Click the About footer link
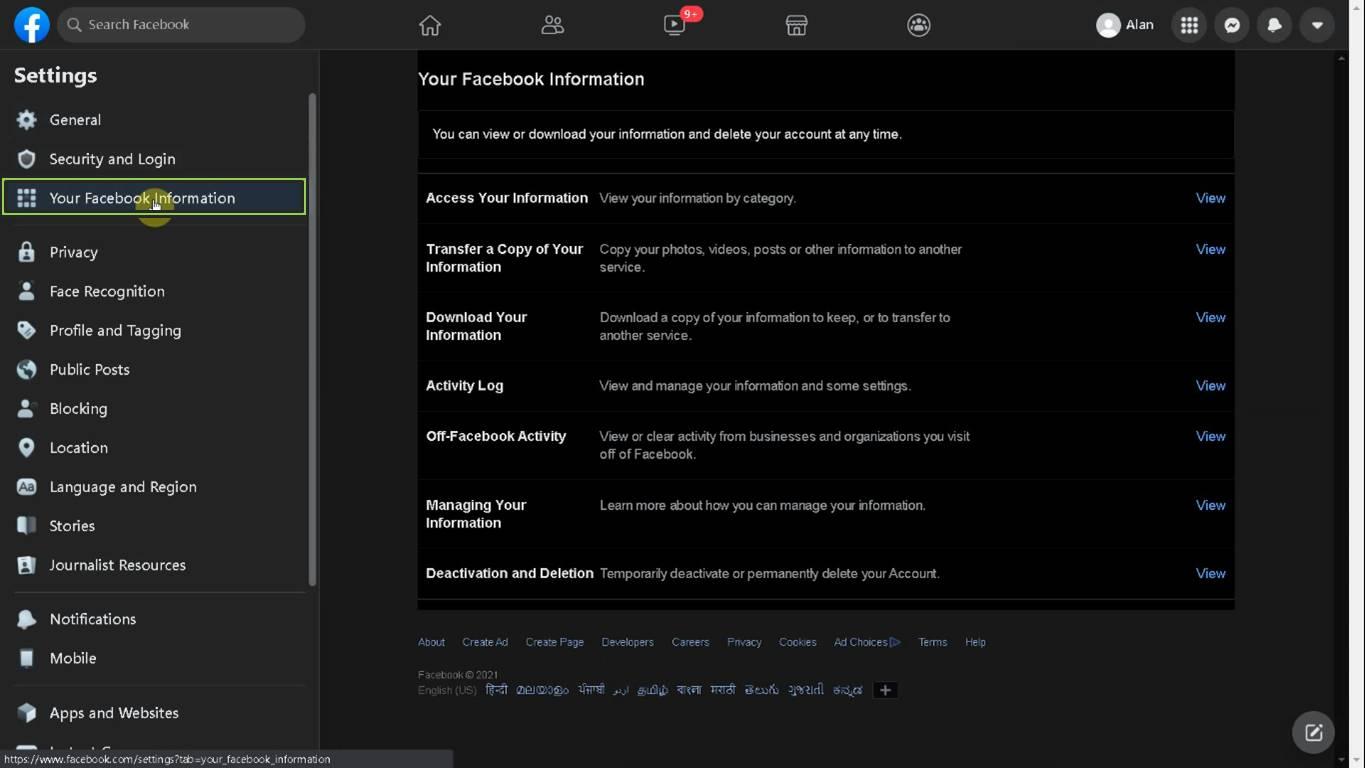Viewport: 1365px width, 768px height. pyautogui.click(x=431, y=642)
